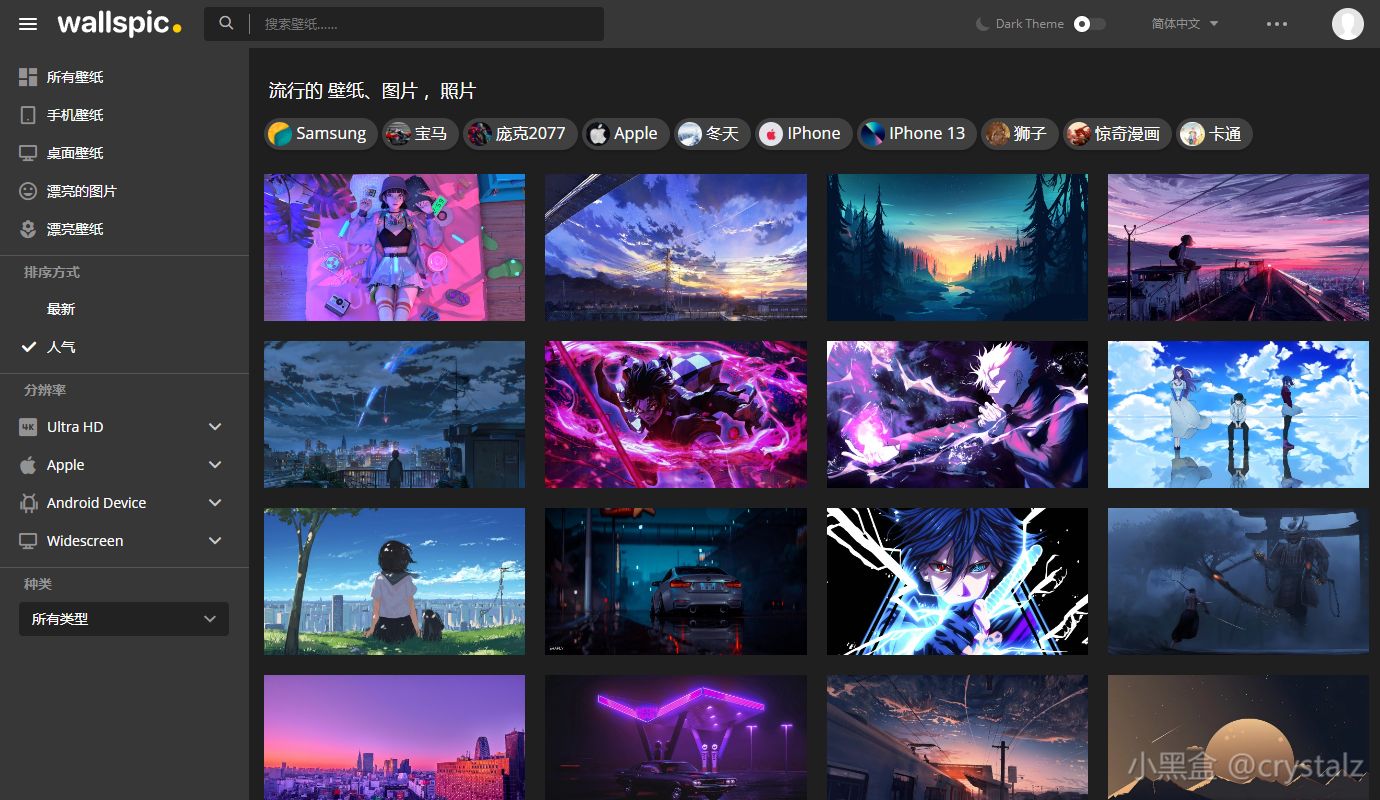1380x800 pixels.
Task: Click the 漂亮的图片 smiley icon
Action: coord(28,191)
